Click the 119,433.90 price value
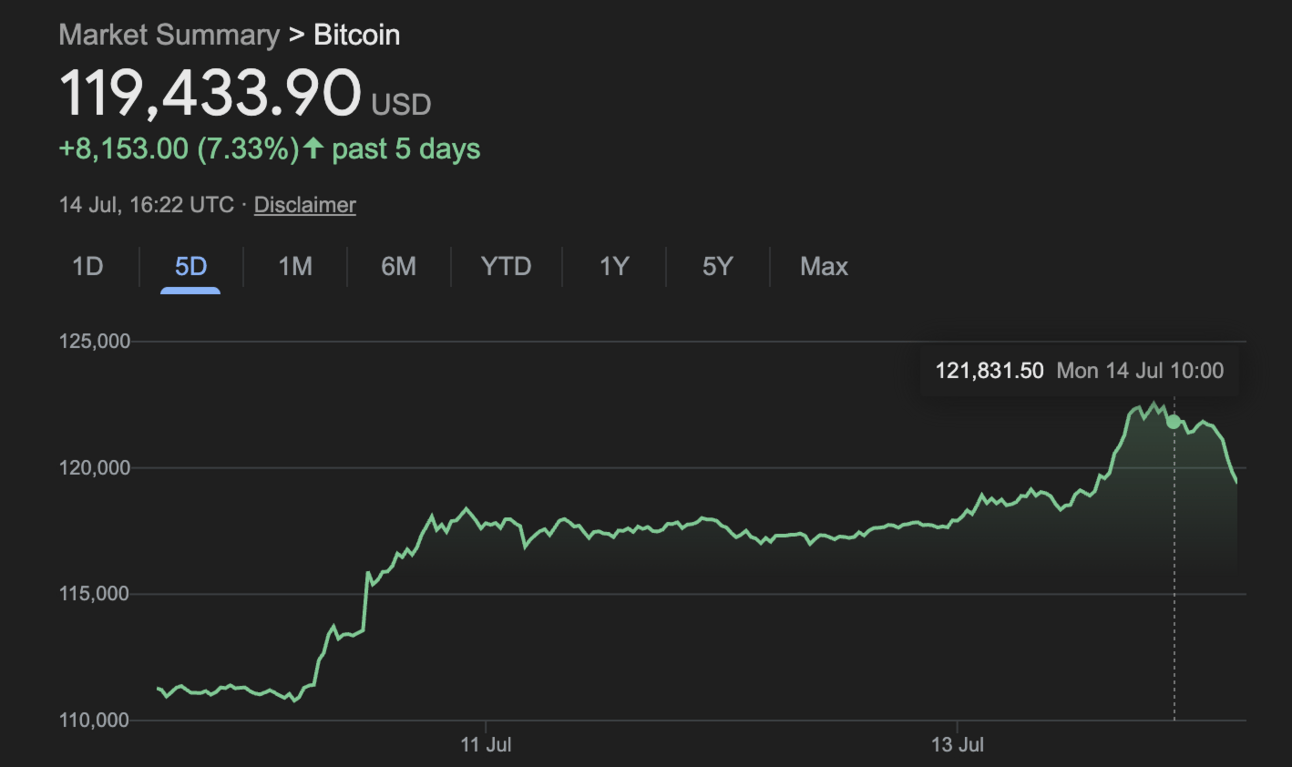Screen dimensions: 1292x767 click(x=210, y=93)
